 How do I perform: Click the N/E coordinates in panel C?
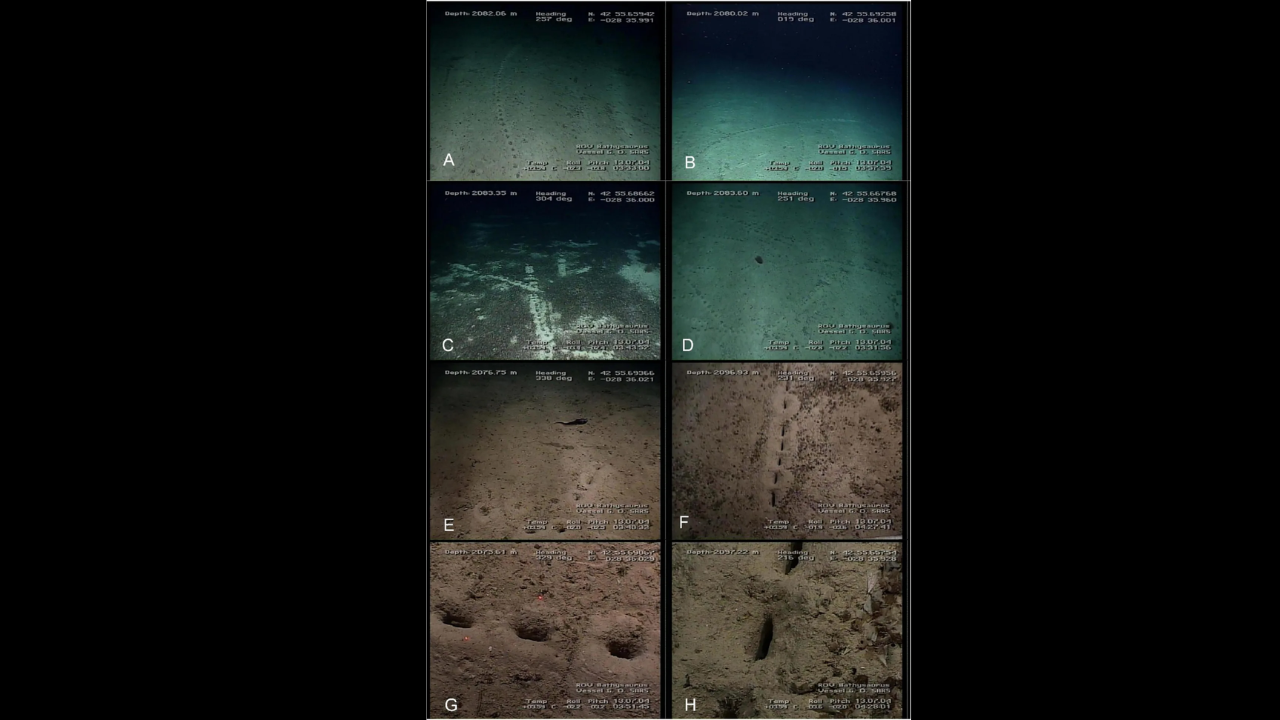pyautogui.click(x=621, y=196)
